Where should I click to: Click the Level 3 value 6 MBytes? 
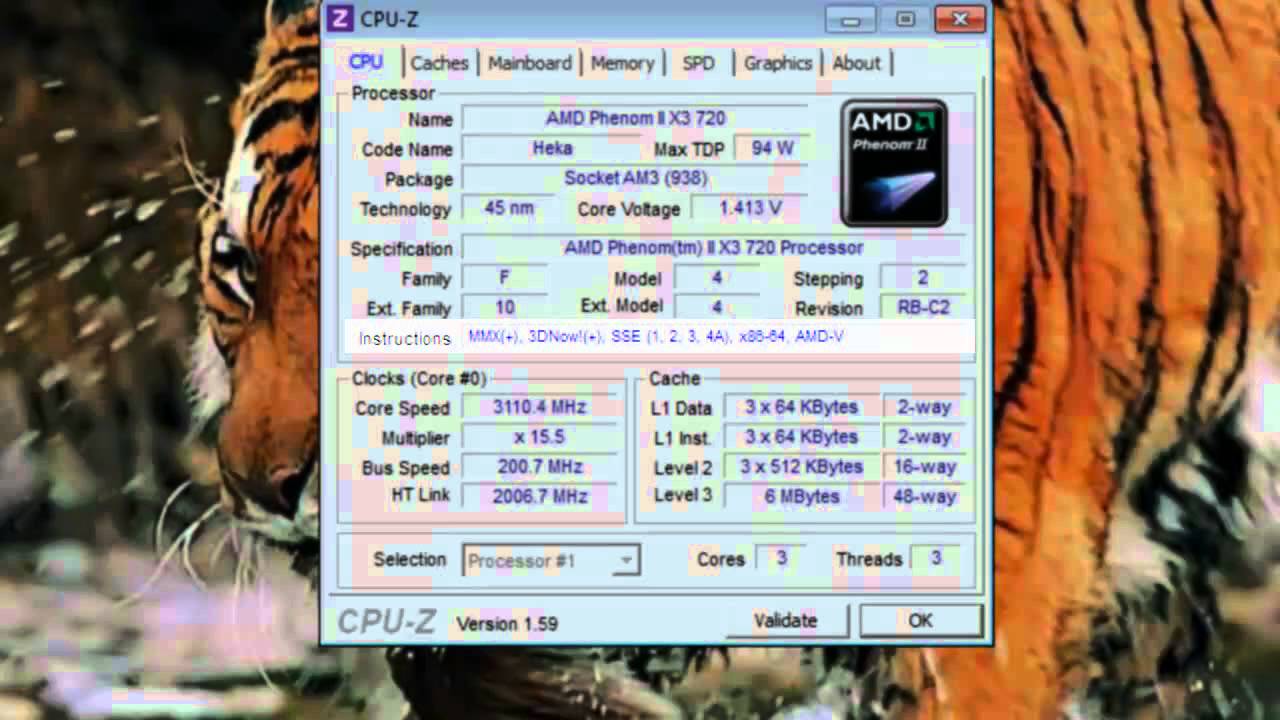[x=801, y=496]
